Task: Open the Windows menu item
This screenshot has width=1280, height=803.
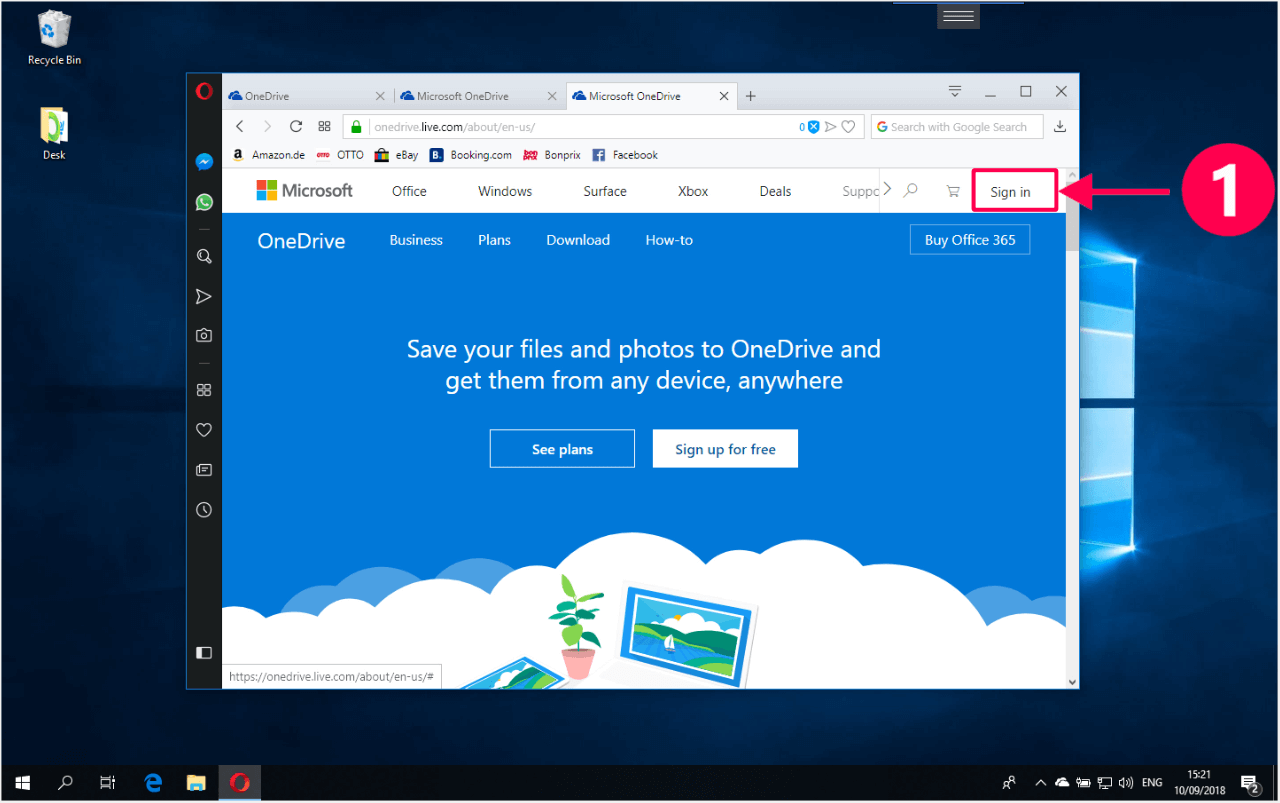Action: [x=505, y=191]
